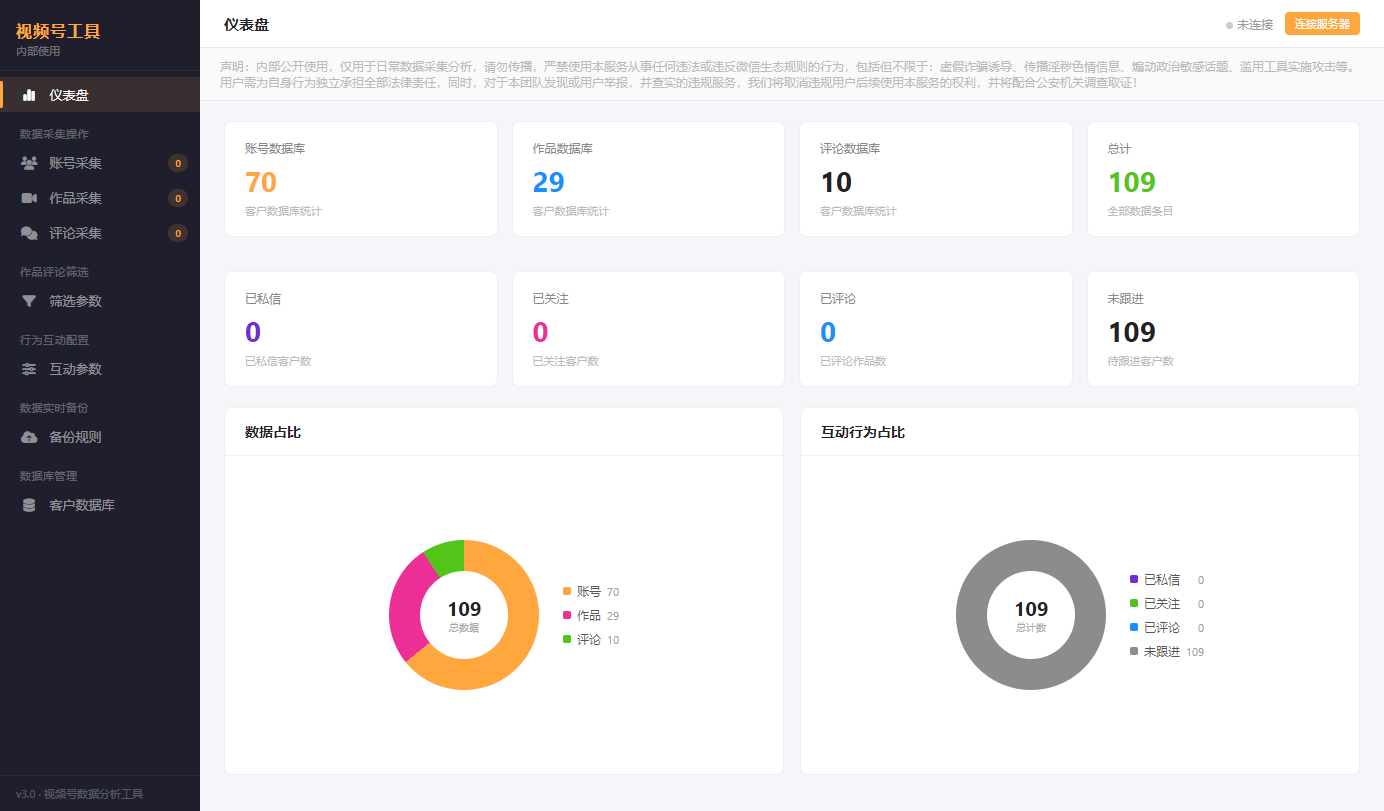Click the 作品数据库 value 29
This screenshot has height=811, width=1384.
coord(549,182)
